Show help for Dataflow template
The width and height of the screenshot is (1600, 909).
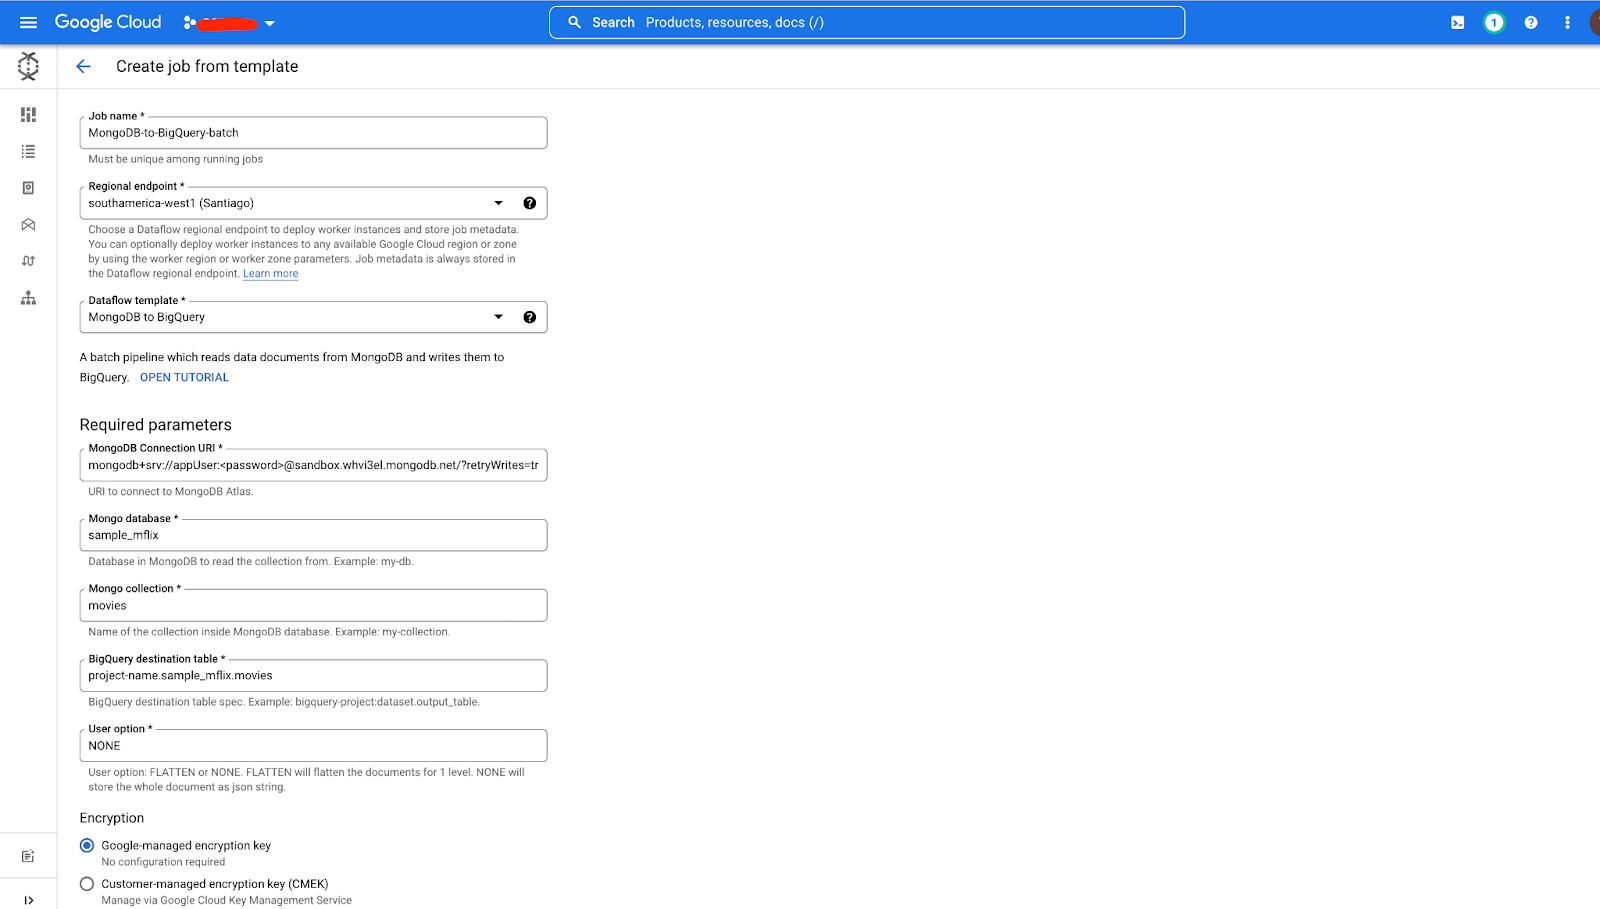click(530, 317)
